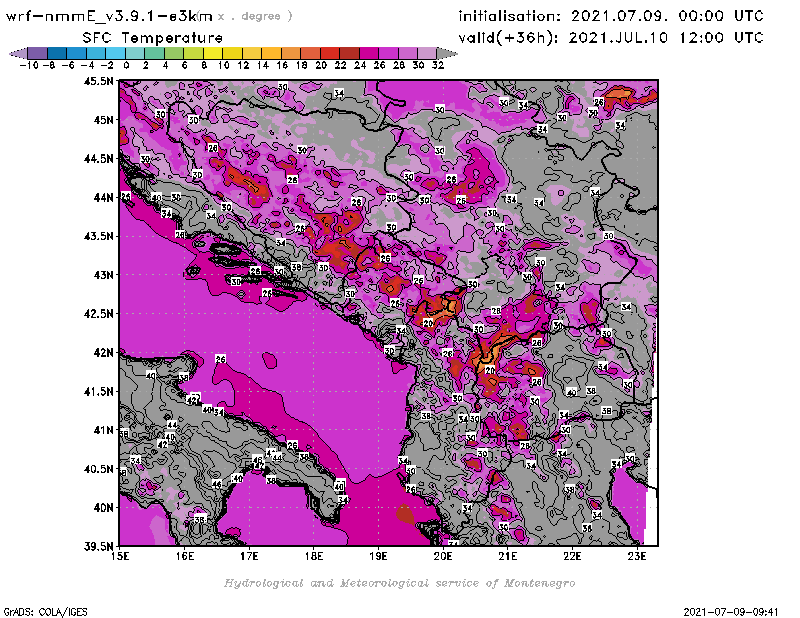Screen dimensions: 800x618
Task: Click the '44N' latitude label
Action: (x=103, y=197)
